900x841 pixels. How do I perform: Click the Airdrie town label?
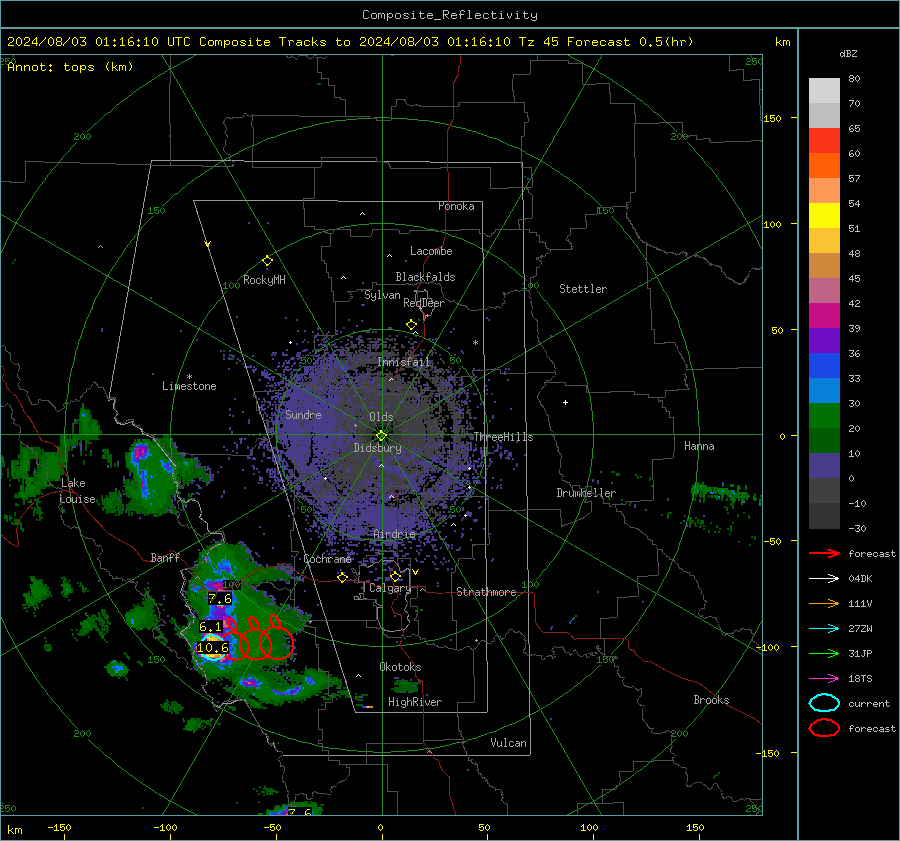[394, 534]
